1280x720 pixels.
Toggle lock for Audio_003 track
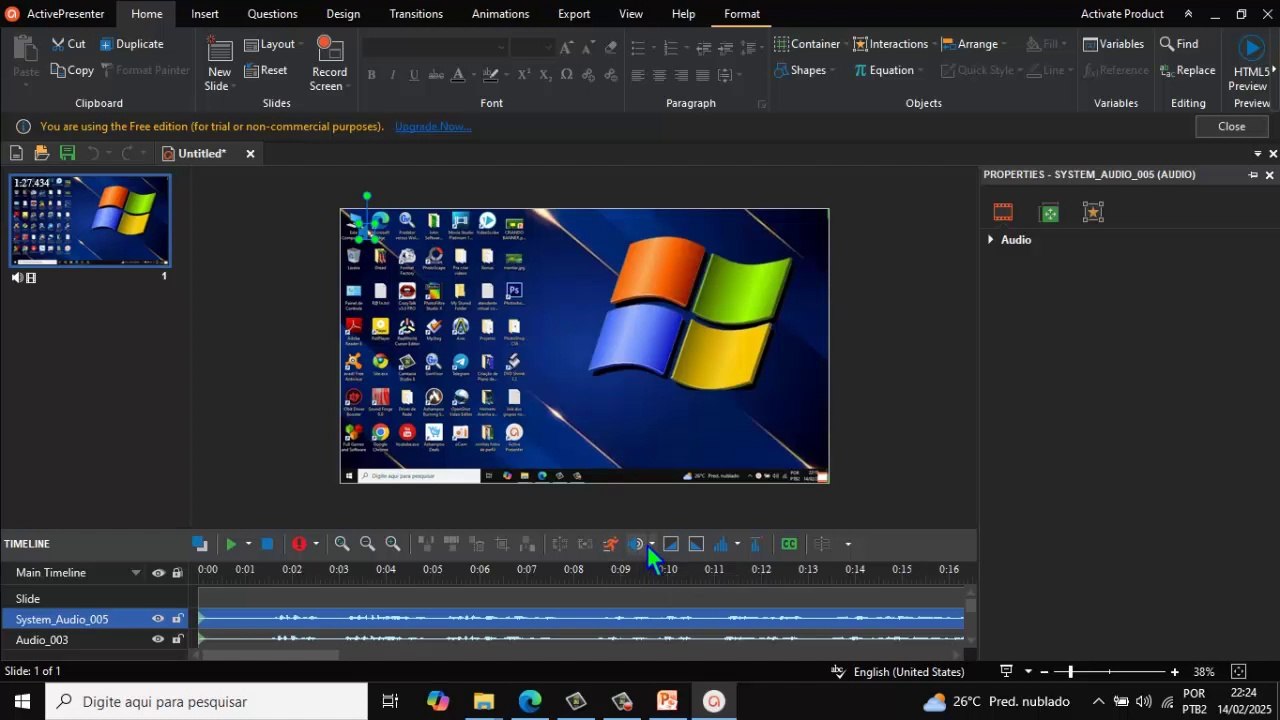coord(177,640)
